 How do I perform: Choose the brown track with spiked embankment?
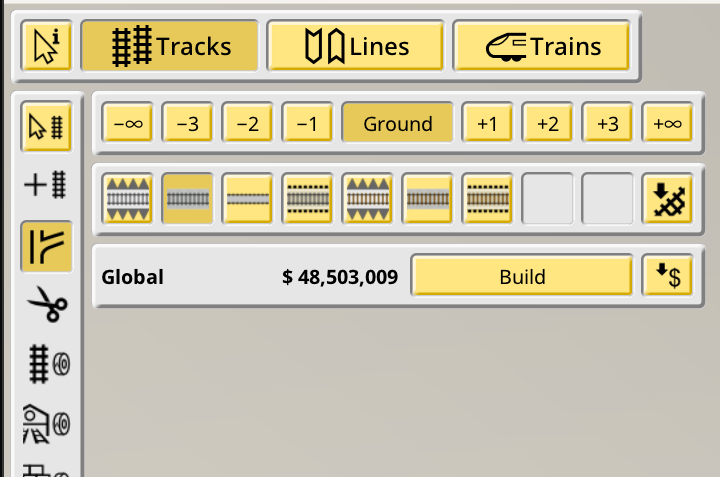(x=367, y=199)
